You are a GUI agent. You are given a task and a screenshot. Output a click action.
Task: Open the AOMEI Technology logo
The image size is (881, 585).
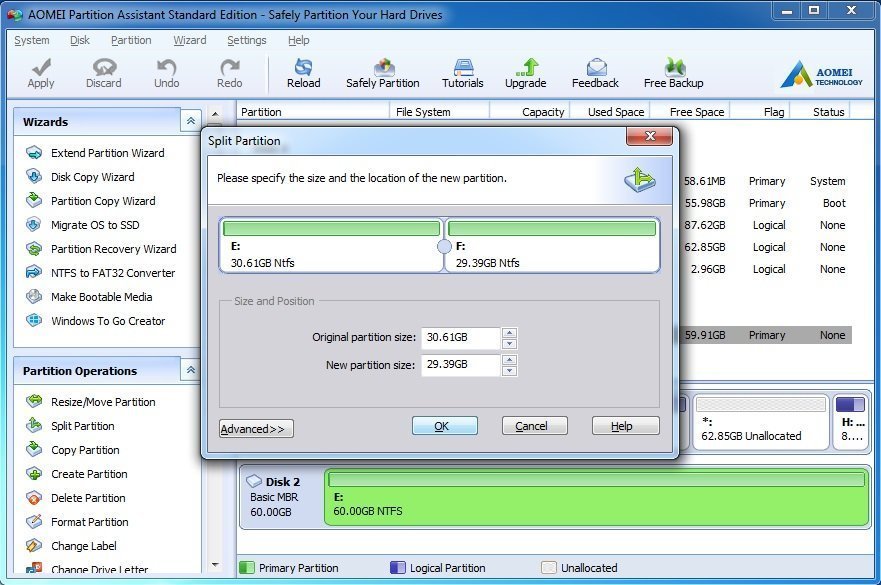pos(821,75)
